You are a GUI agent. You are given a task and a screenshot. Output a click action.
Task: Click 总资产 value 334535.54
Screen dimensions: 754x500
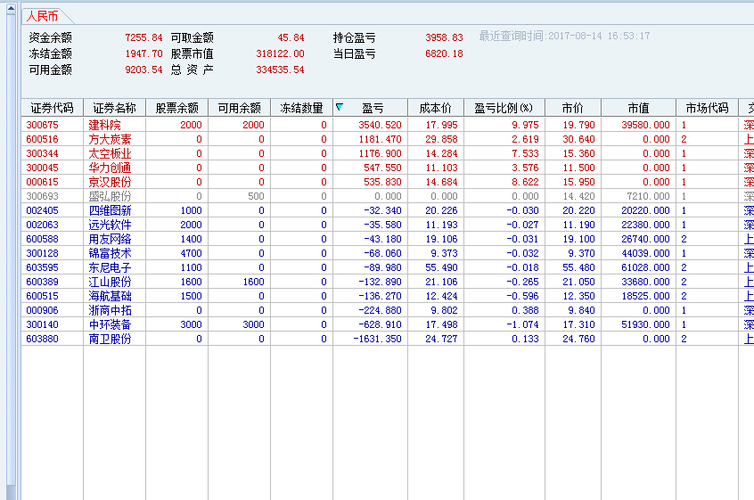[x=280, y=70]
